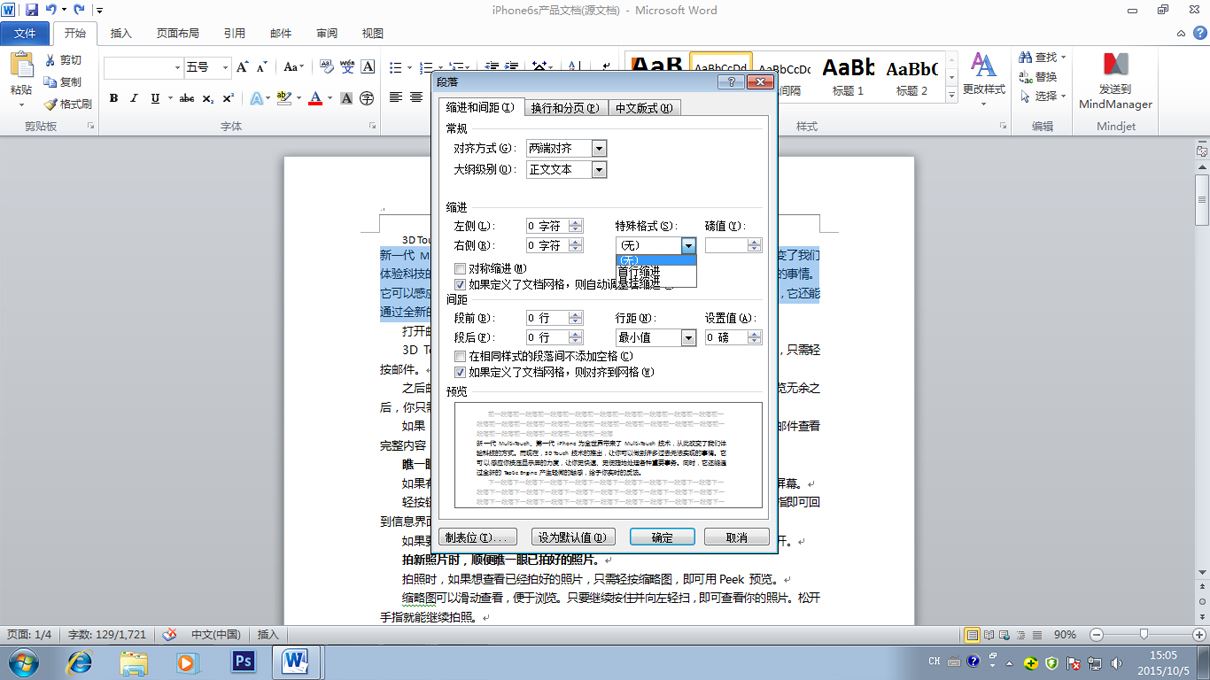This screenshot has width=1210, height=680.
Task: Open the 文件 menu tab
Action: (24, 33)
